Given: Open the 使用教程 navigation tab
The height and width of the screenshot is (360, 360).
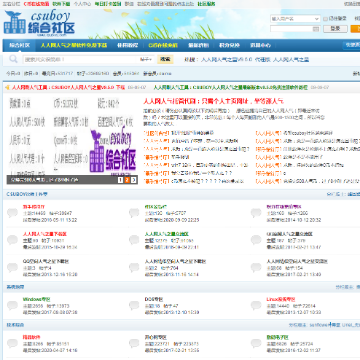Looking at the screenshot, I should click(x=128, y=45).
